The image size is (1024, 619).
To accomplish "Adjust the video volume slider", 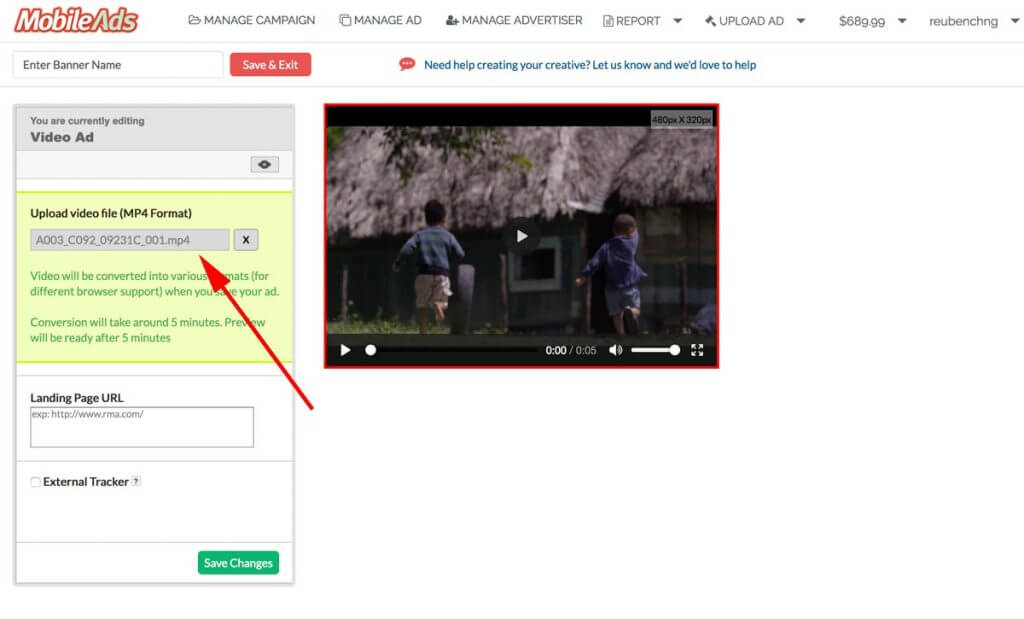I will 655,350.
